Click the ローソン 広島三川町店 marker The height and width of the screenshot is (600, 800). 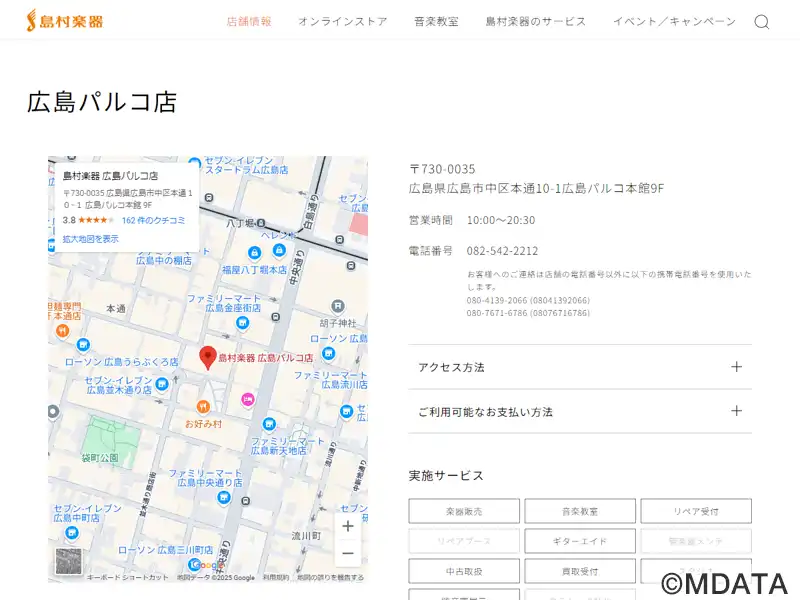pyautogui.click(x=194, y=564)
